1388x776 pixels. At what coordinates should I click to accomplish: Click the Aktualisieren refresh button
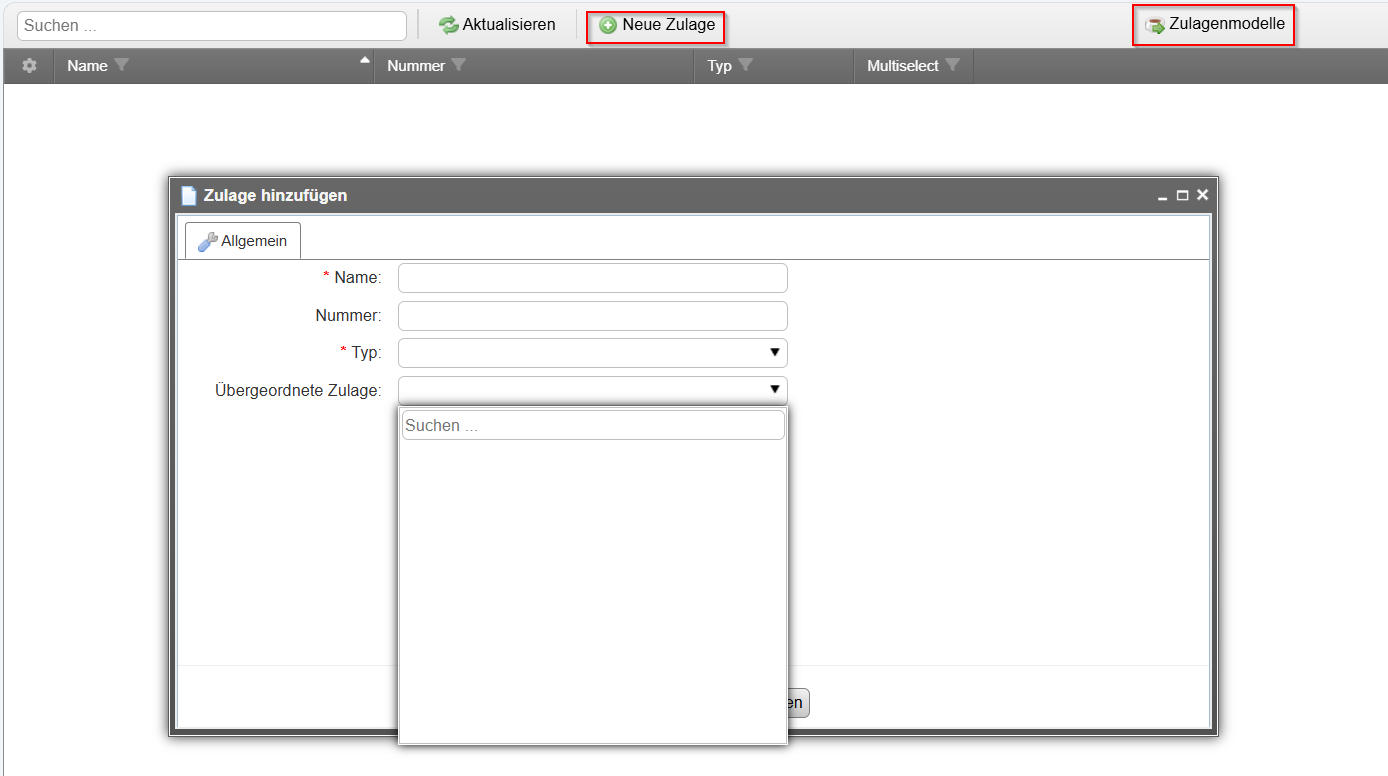pos(497,25)
